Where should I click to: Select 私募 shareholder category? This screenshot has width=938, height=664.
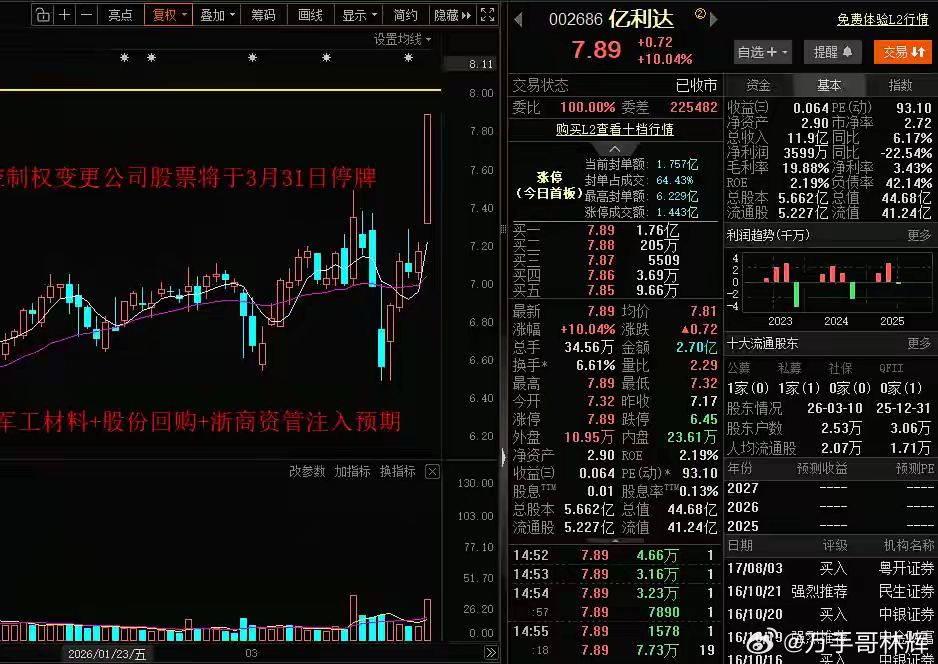[789, 368]
